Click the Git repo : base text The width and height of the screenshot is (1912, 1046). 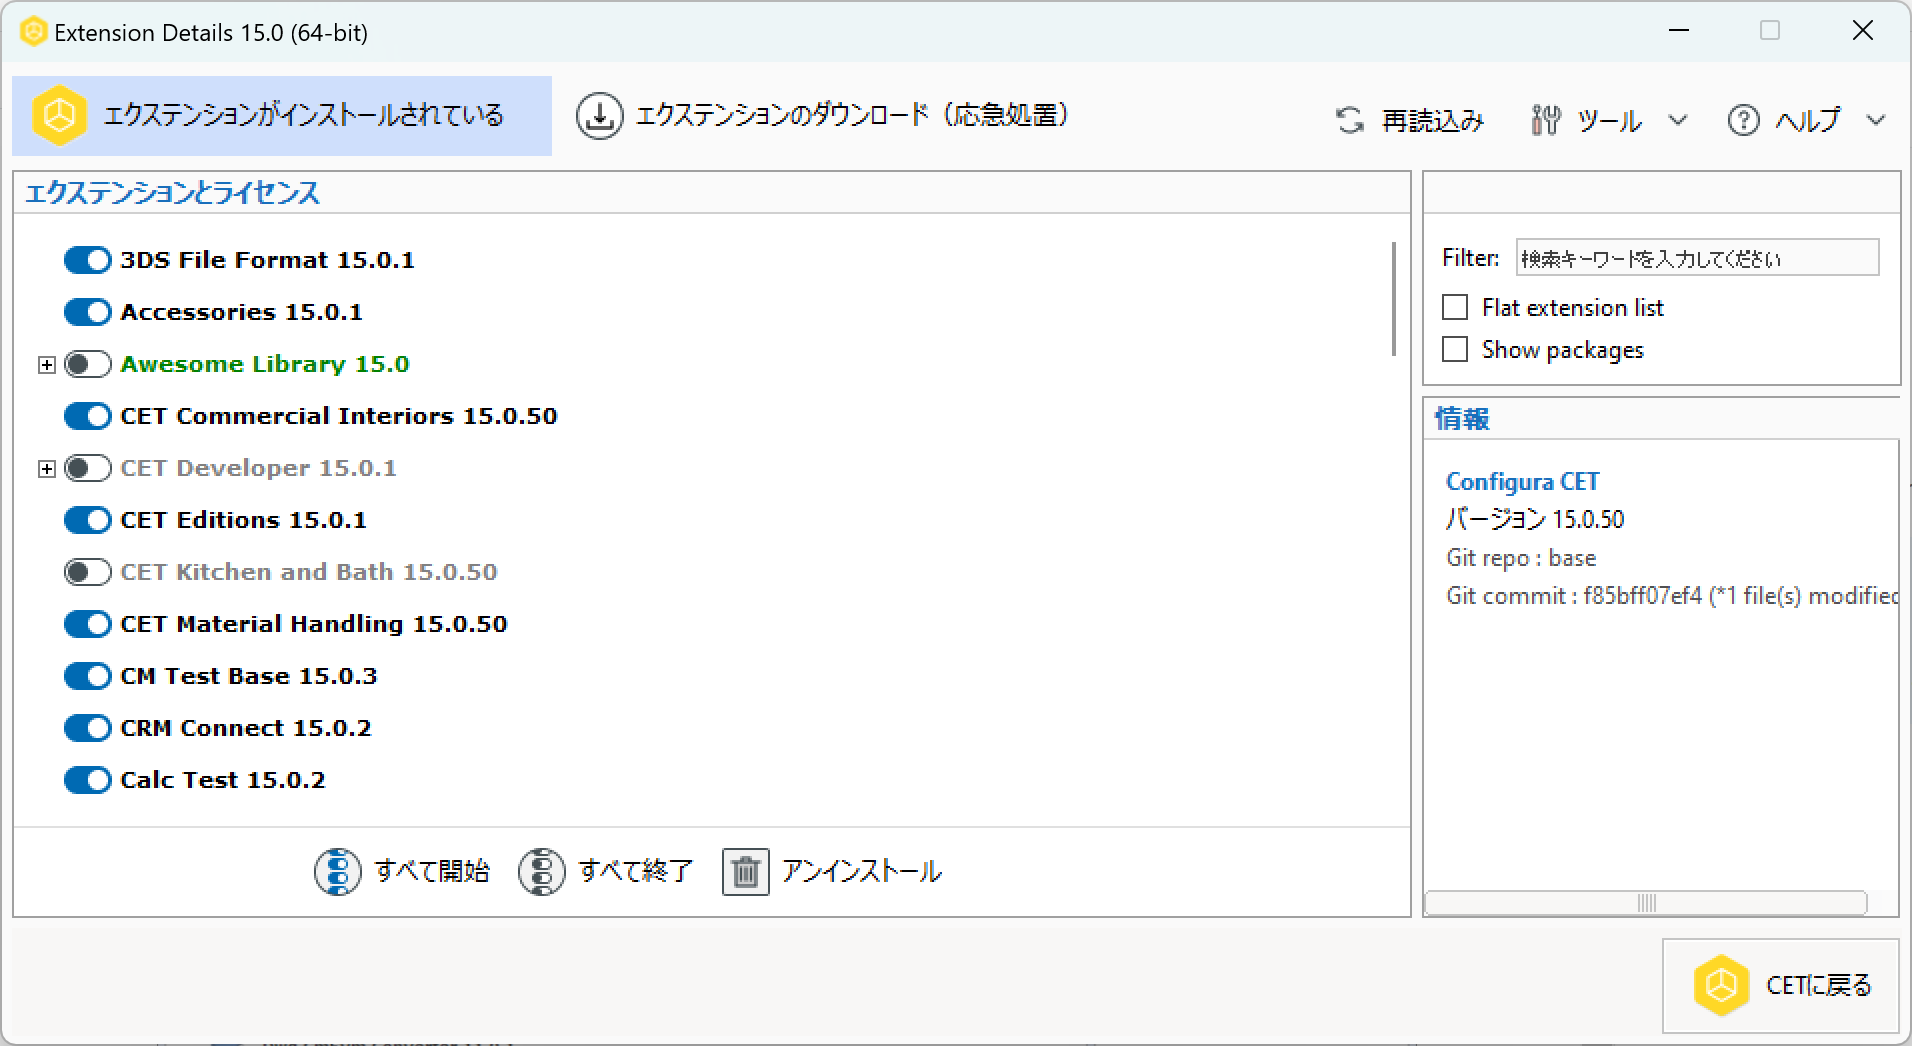coord(1521,558)
